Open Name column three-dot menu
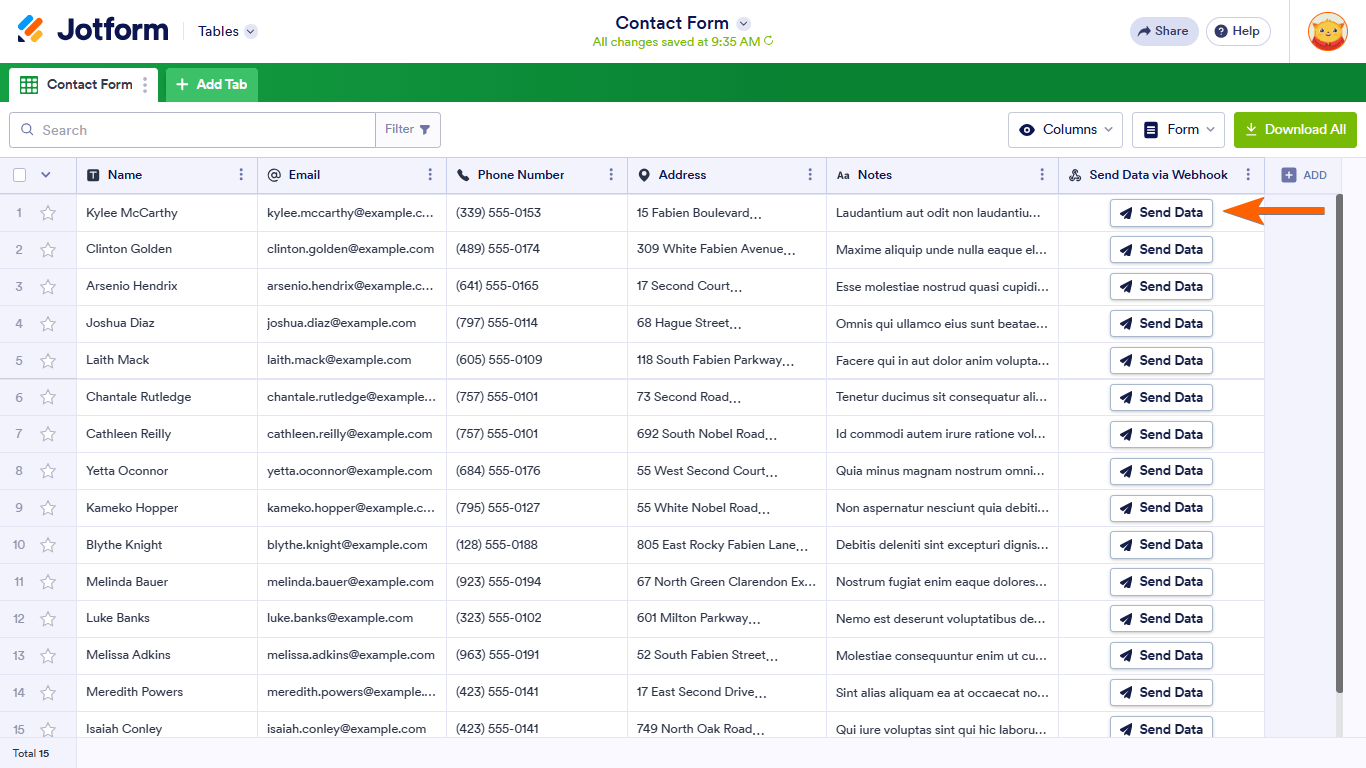1366x768 pixels. 241,175
